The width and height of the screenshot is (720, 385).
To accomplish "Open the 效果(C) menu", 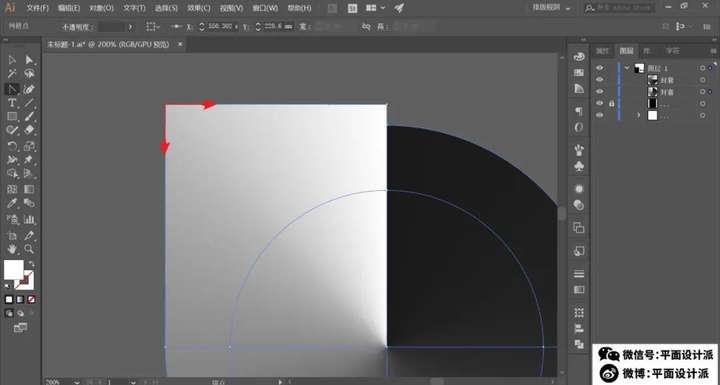I will [x=198, y=8].
